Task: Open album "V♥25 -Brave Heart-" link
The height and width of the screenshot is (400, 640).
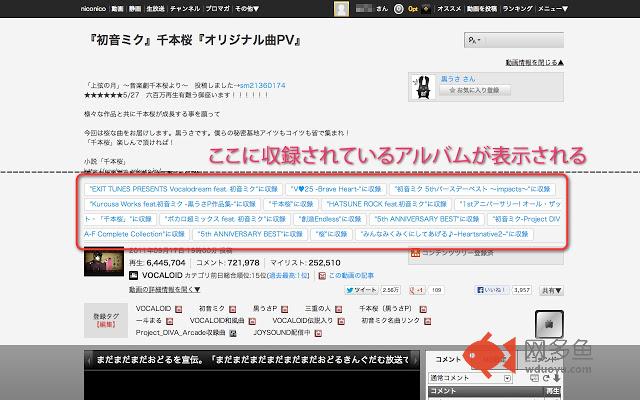Action: [336, 189]
